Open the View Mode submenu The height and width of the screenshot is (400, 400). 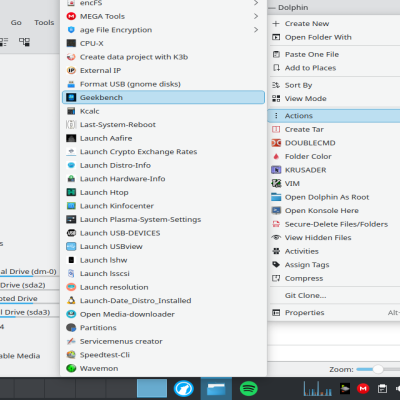pyautogui.click(x=334, y=99)
